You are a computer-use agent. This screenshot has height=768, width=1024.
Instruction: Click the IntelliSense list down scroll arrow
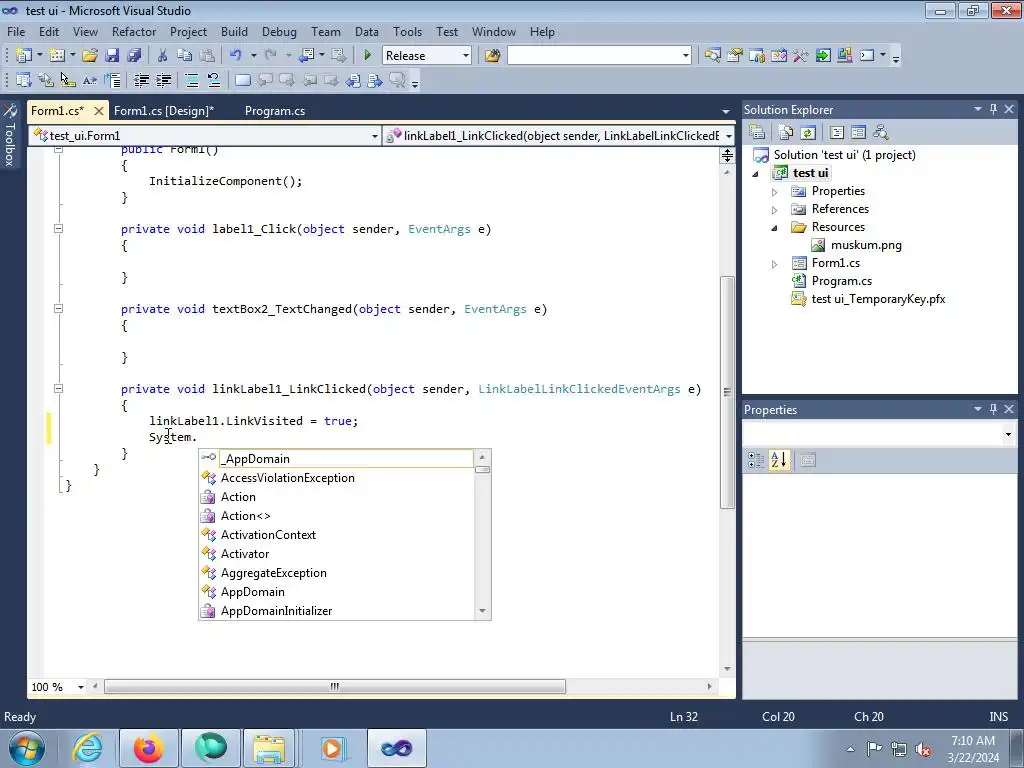(483, 611)
